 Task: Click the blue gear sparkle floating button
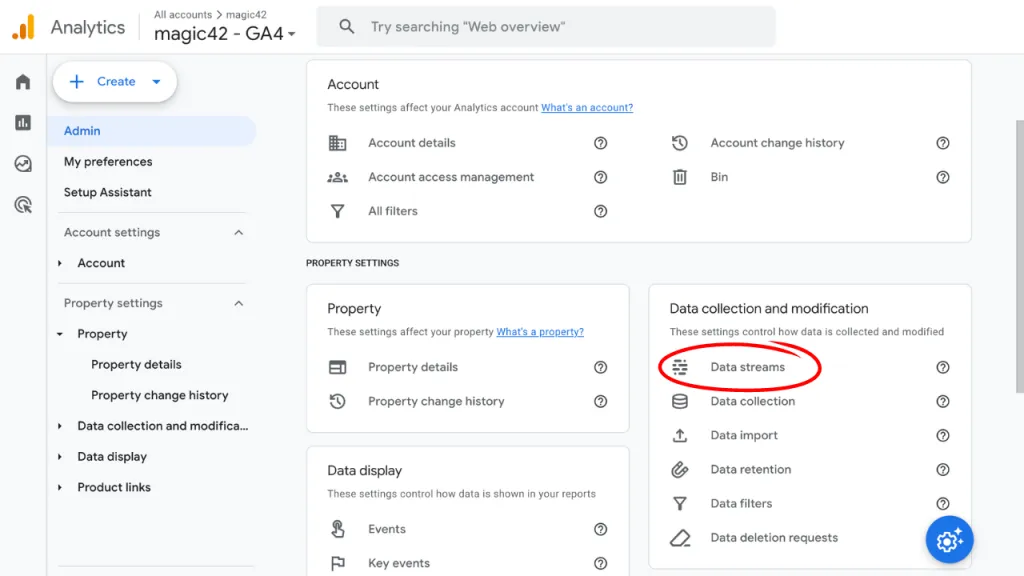click(x=949, y=539)
